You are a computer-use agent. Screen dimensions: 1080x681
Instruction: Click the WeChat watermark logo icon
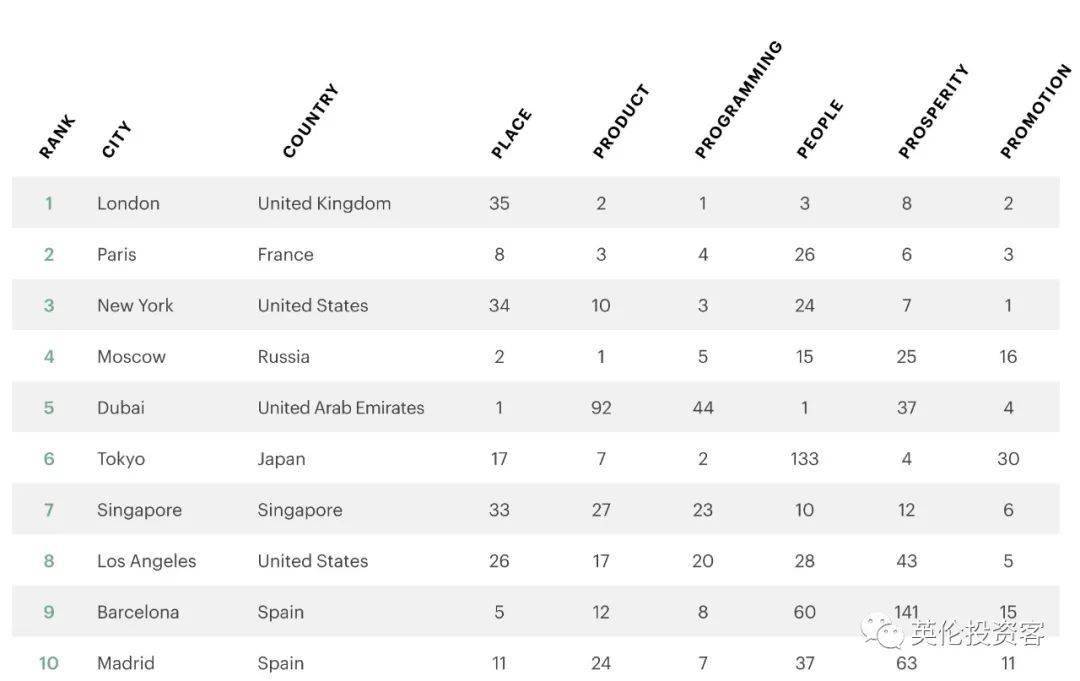point(883,632)
